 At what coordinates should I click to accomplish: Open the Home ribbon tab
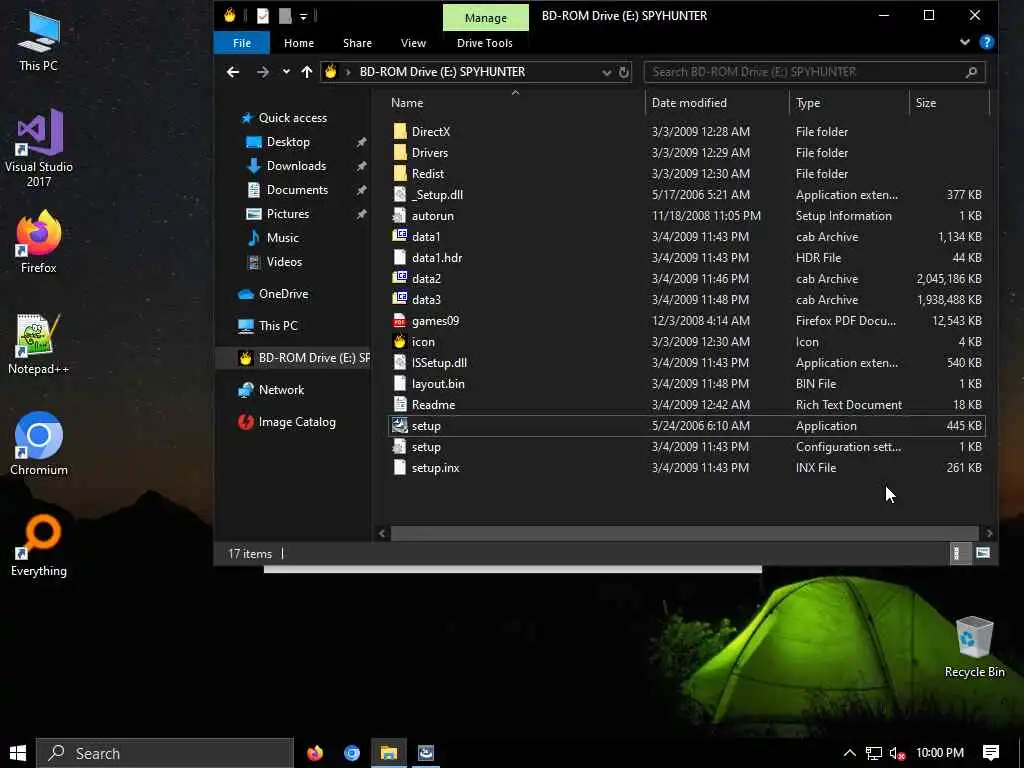298,42
